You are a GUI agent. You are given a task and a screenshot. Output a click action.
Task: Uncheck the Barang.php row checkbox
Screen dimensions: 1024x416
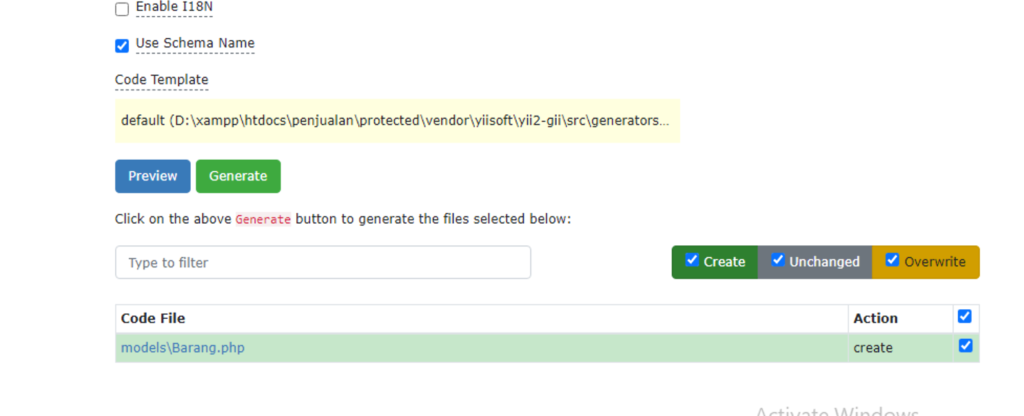click(965, 345)
